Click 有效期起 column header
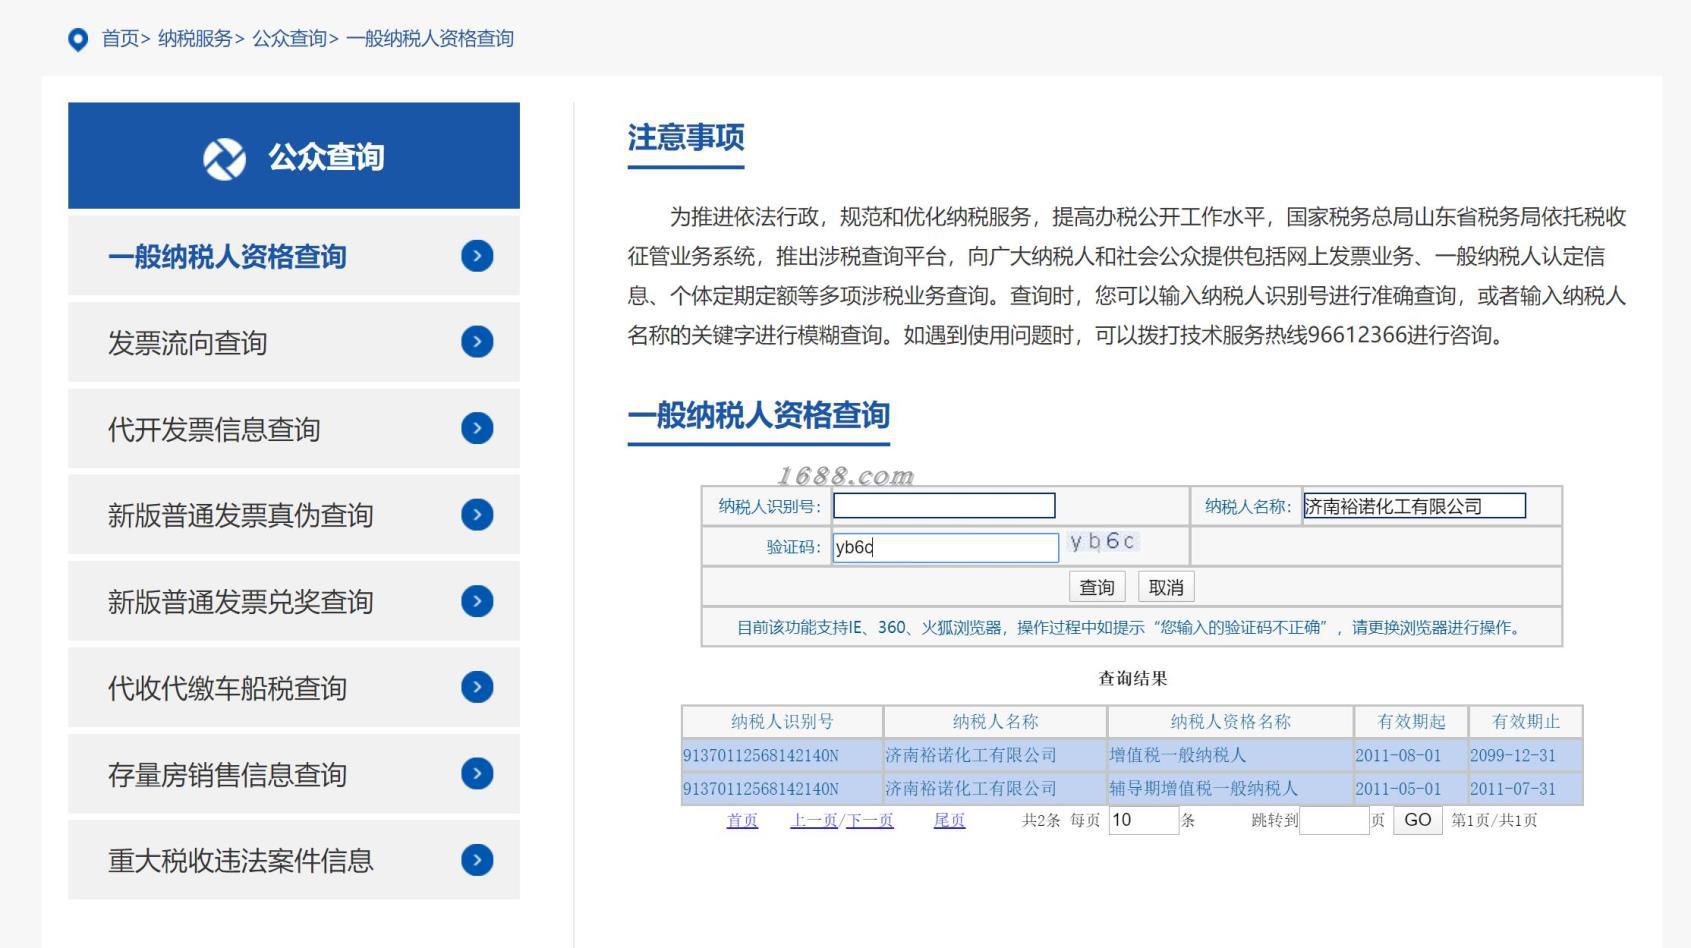This screenshot has width=1691, height=948. click(1411, 722)
